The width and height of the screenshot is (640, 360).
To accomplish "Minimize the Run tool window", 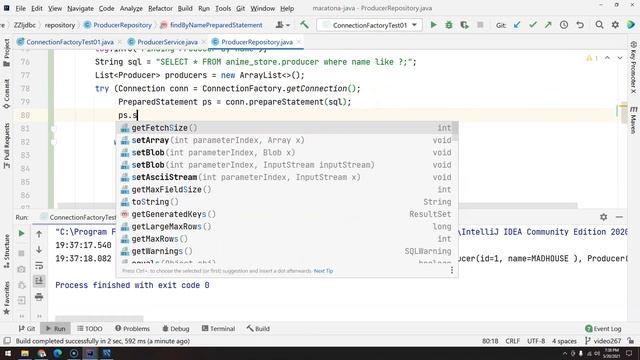I will [619, 217].
